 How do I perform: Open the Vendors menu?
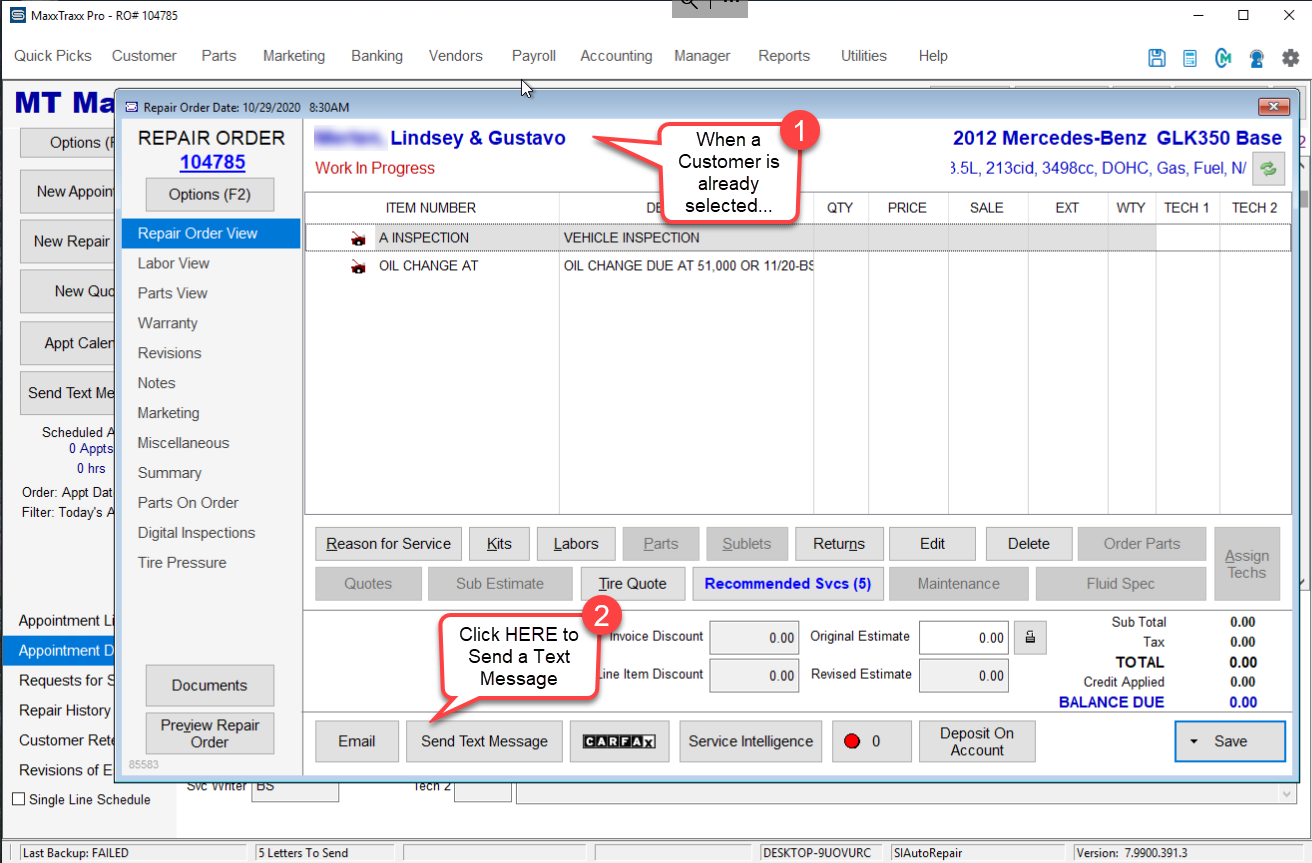click(456, 56)
